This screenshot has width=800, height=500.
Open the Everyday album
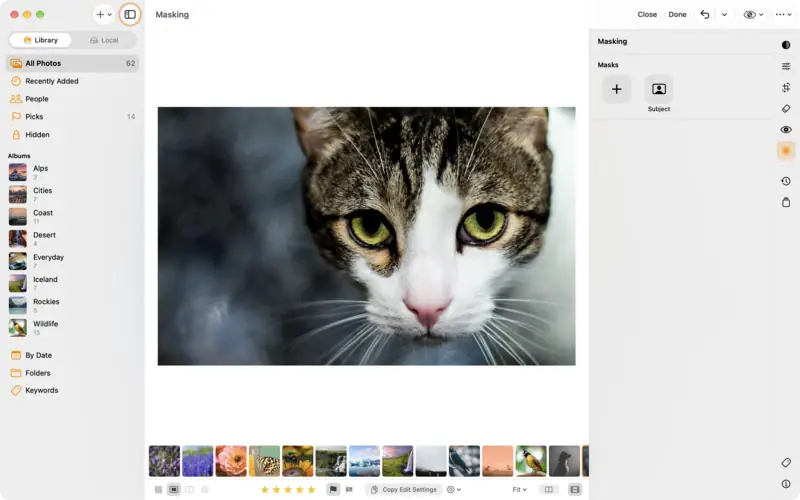coord(72,261)
